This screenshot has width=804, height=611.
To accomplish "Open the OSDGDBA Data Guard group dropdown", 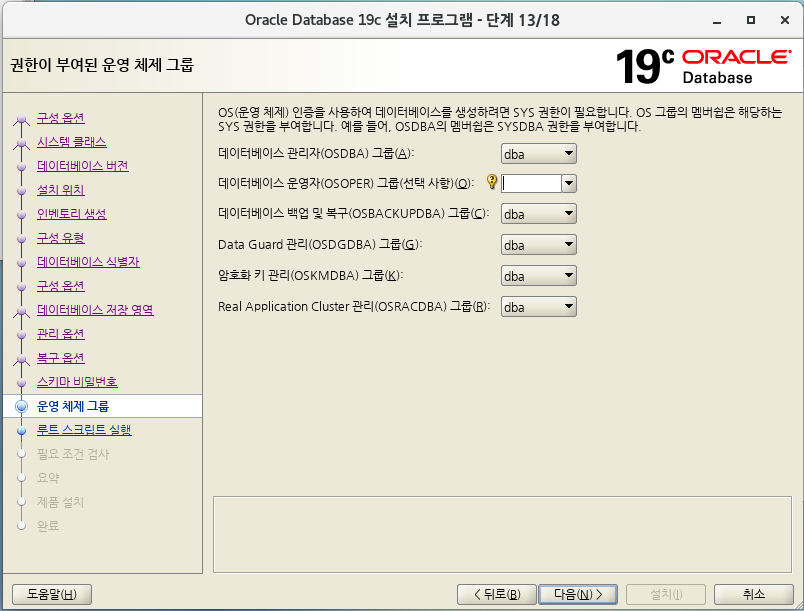I will (538, 245).
